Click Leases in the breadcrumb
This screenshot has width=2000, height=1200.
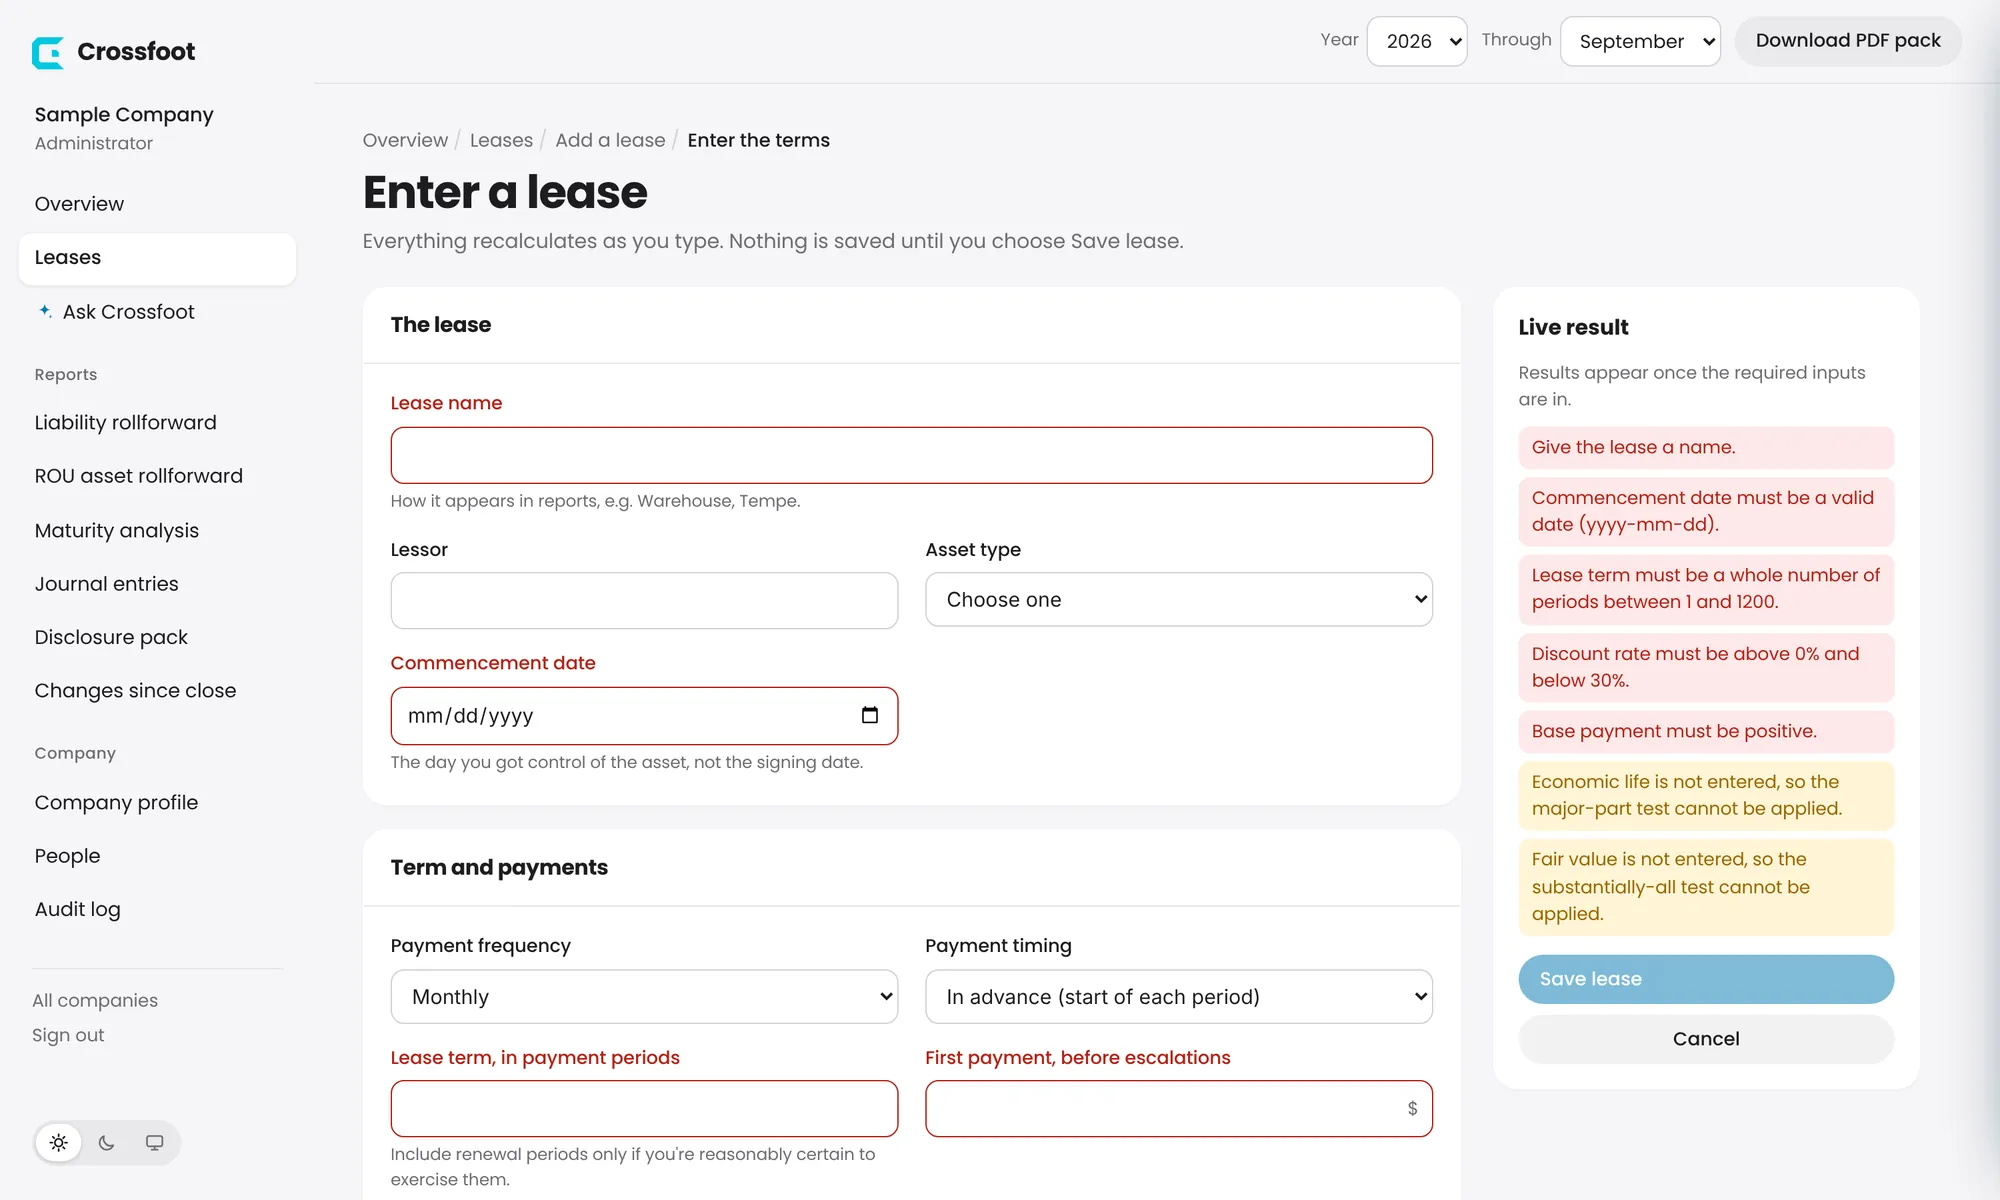[x=501, y=140]
